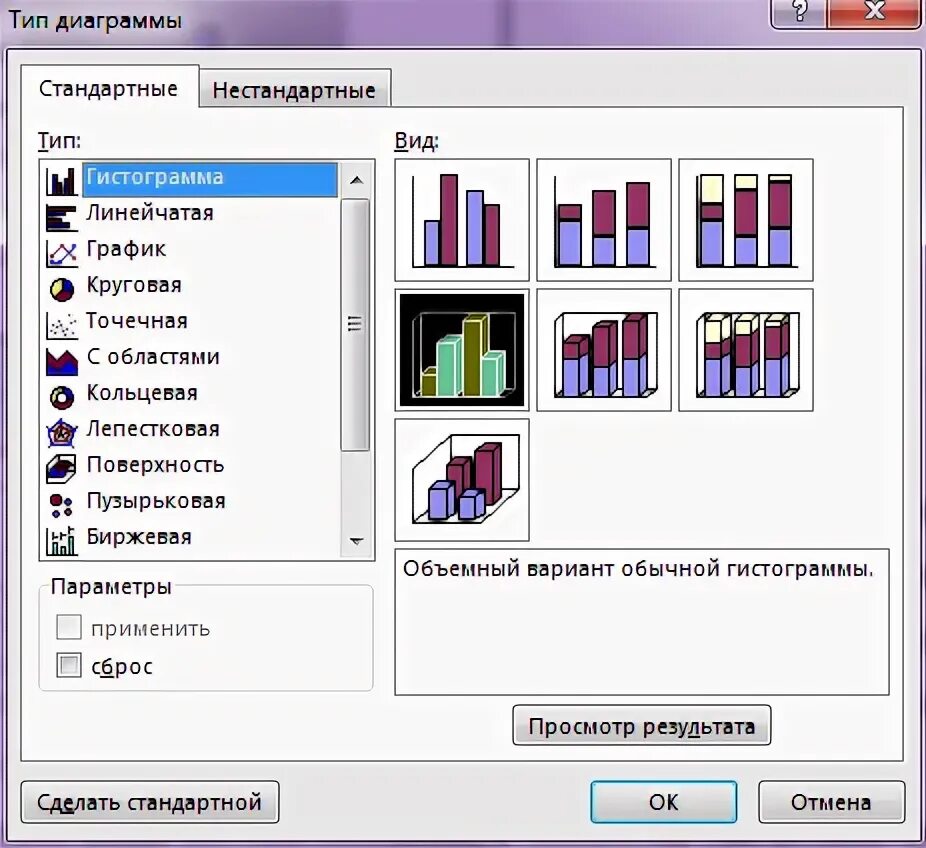Click the type list scroll down arrow
Image resolution: width=926 pixels, height=848 pixels.
[356, 540]
